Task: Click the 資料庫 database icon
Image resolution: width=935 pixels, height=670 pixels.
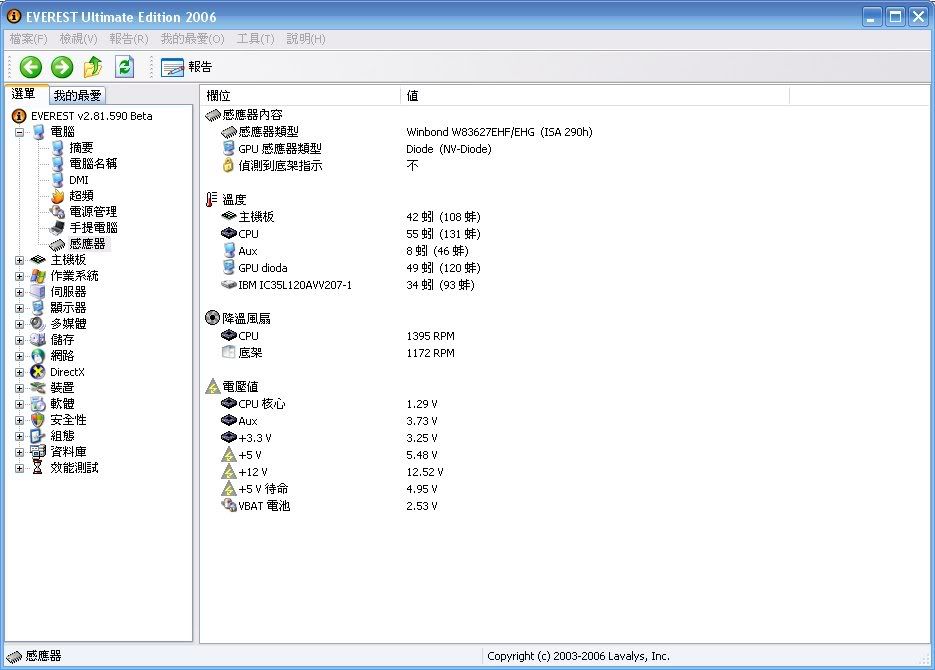Action: pos(38,452)
